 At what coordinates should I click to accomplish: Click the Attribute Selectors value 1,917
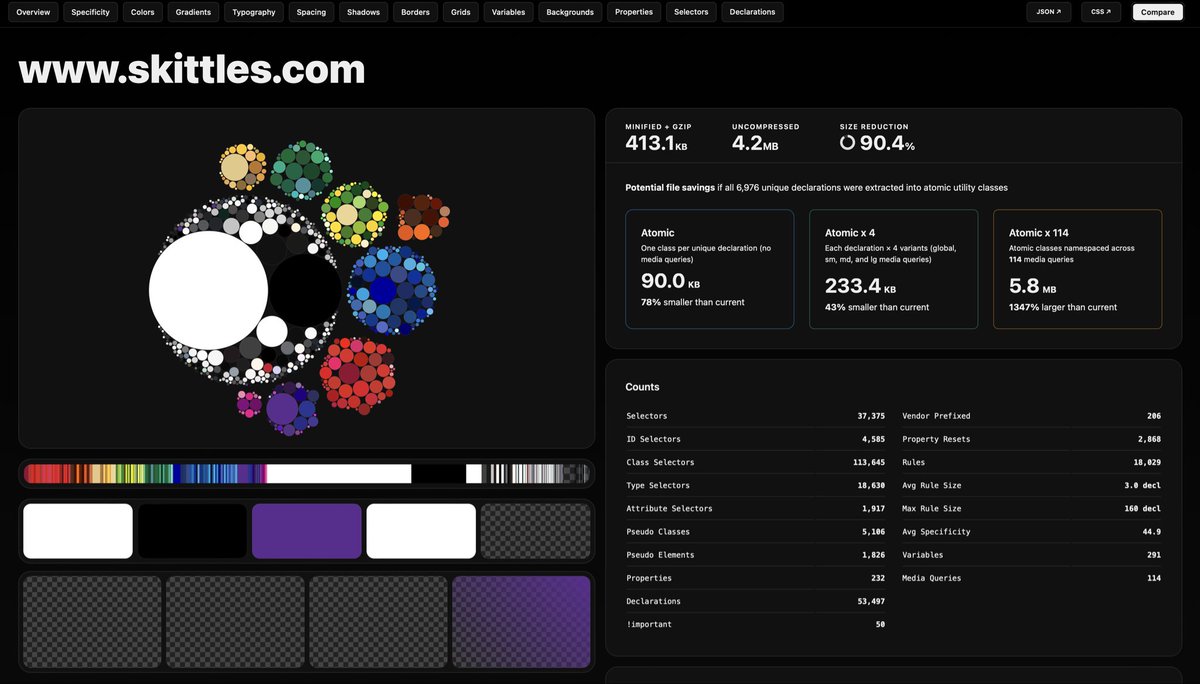coord(873,508)
